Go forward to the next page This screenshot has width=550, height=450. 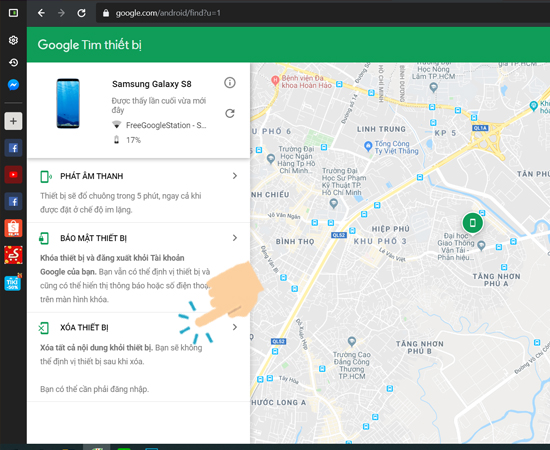pos(61,13)
